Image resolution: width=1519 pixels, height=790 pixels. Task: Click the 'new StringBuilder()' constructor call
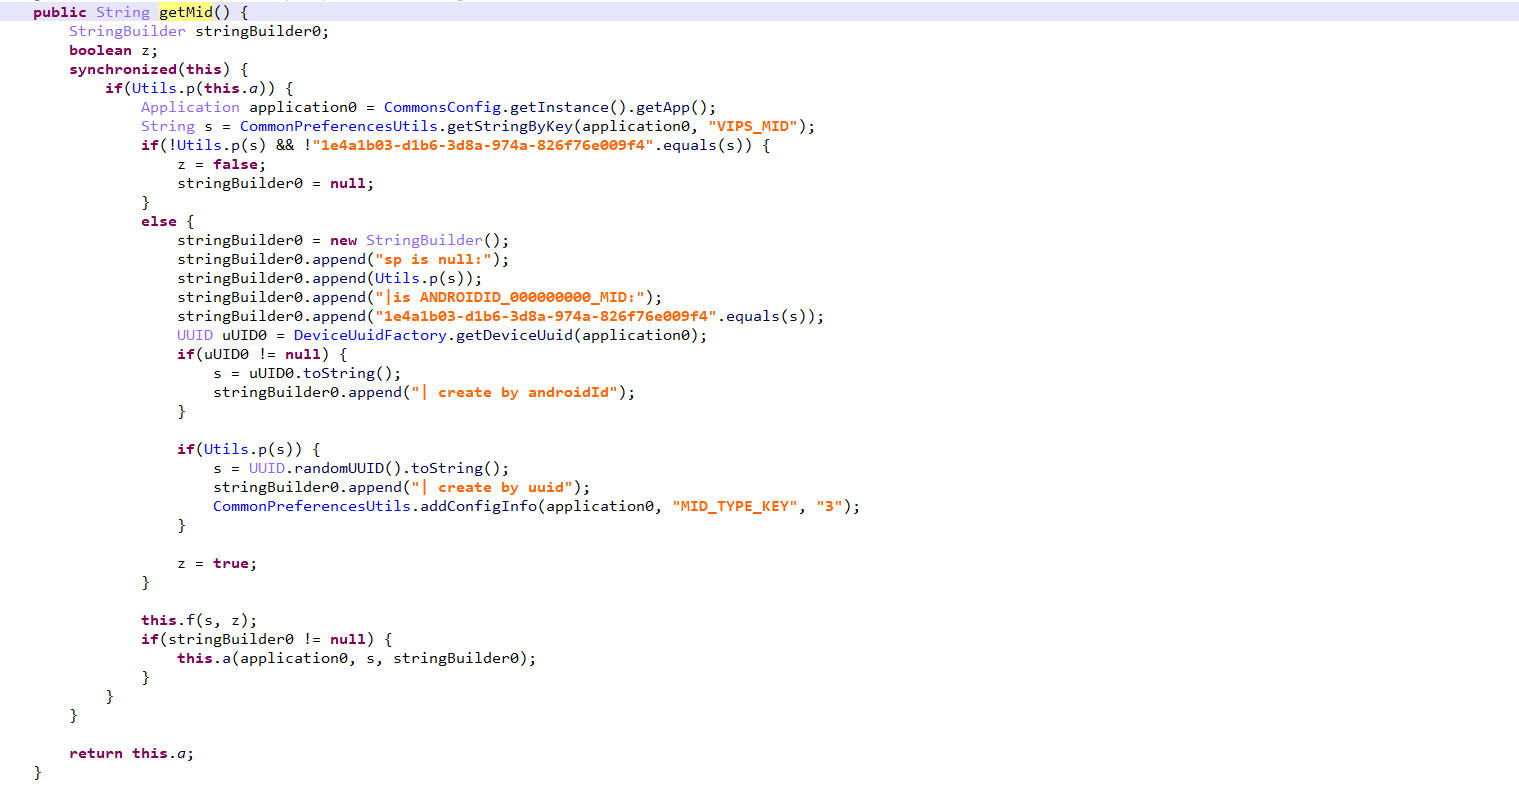click(419, 240)
